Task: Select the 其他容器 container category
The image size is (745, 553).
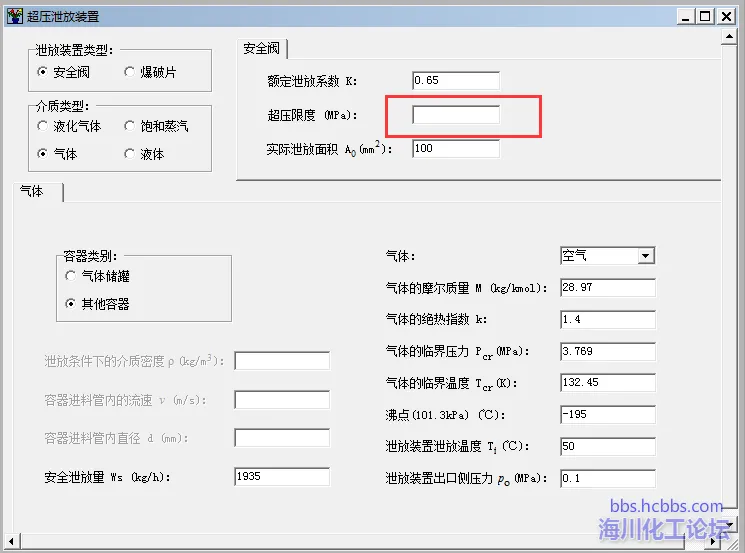Action: [x=71, y=303]
